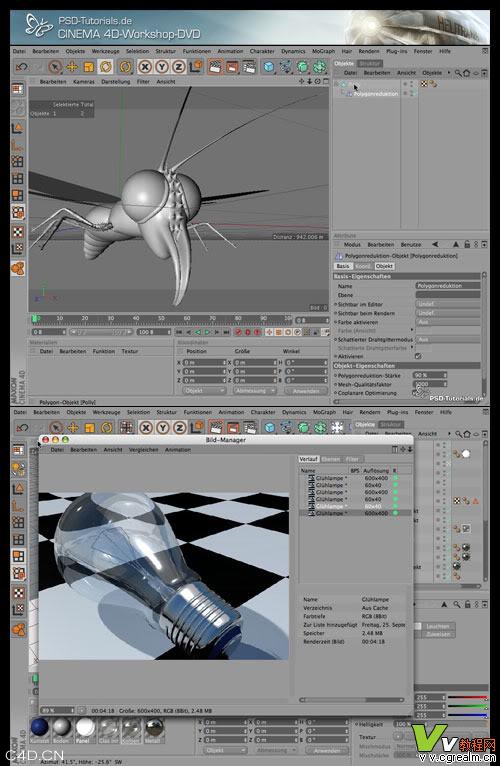Screen dimensions: 500x766
Task: Collapse the Objekt-Eigenschaften section header
Action: [x=406, y=365]
